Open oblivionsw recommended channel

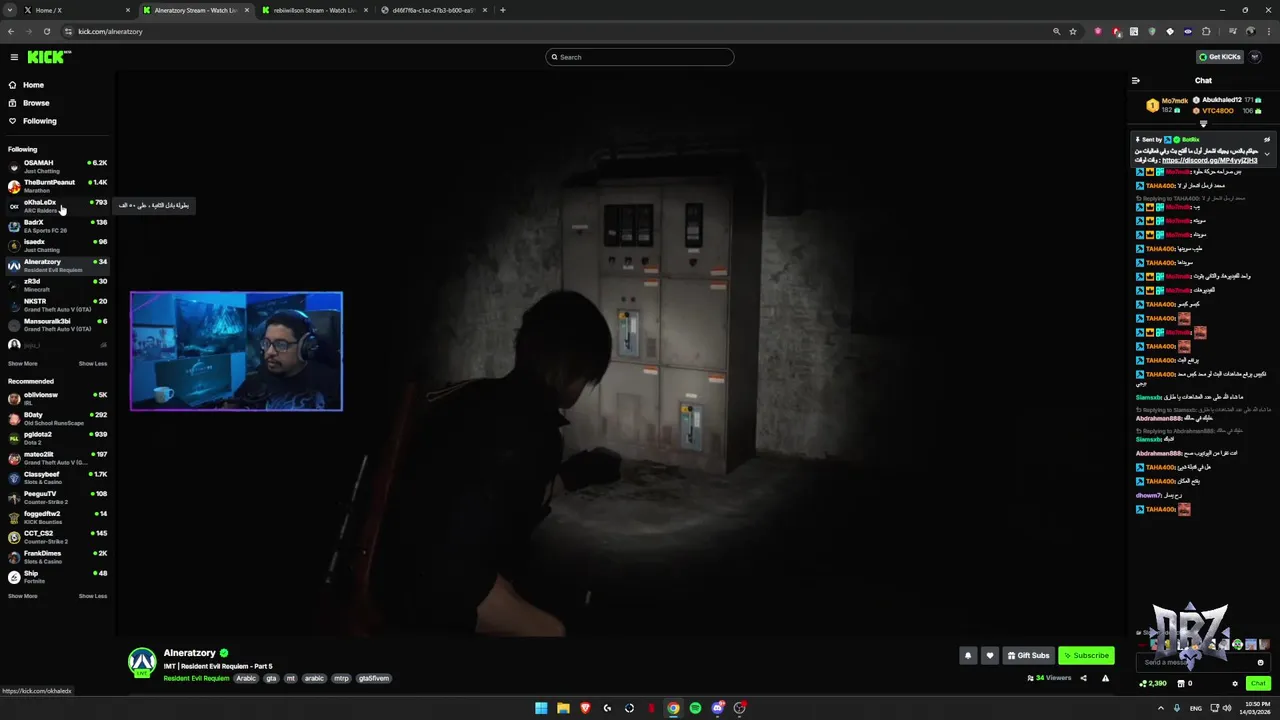57,398
